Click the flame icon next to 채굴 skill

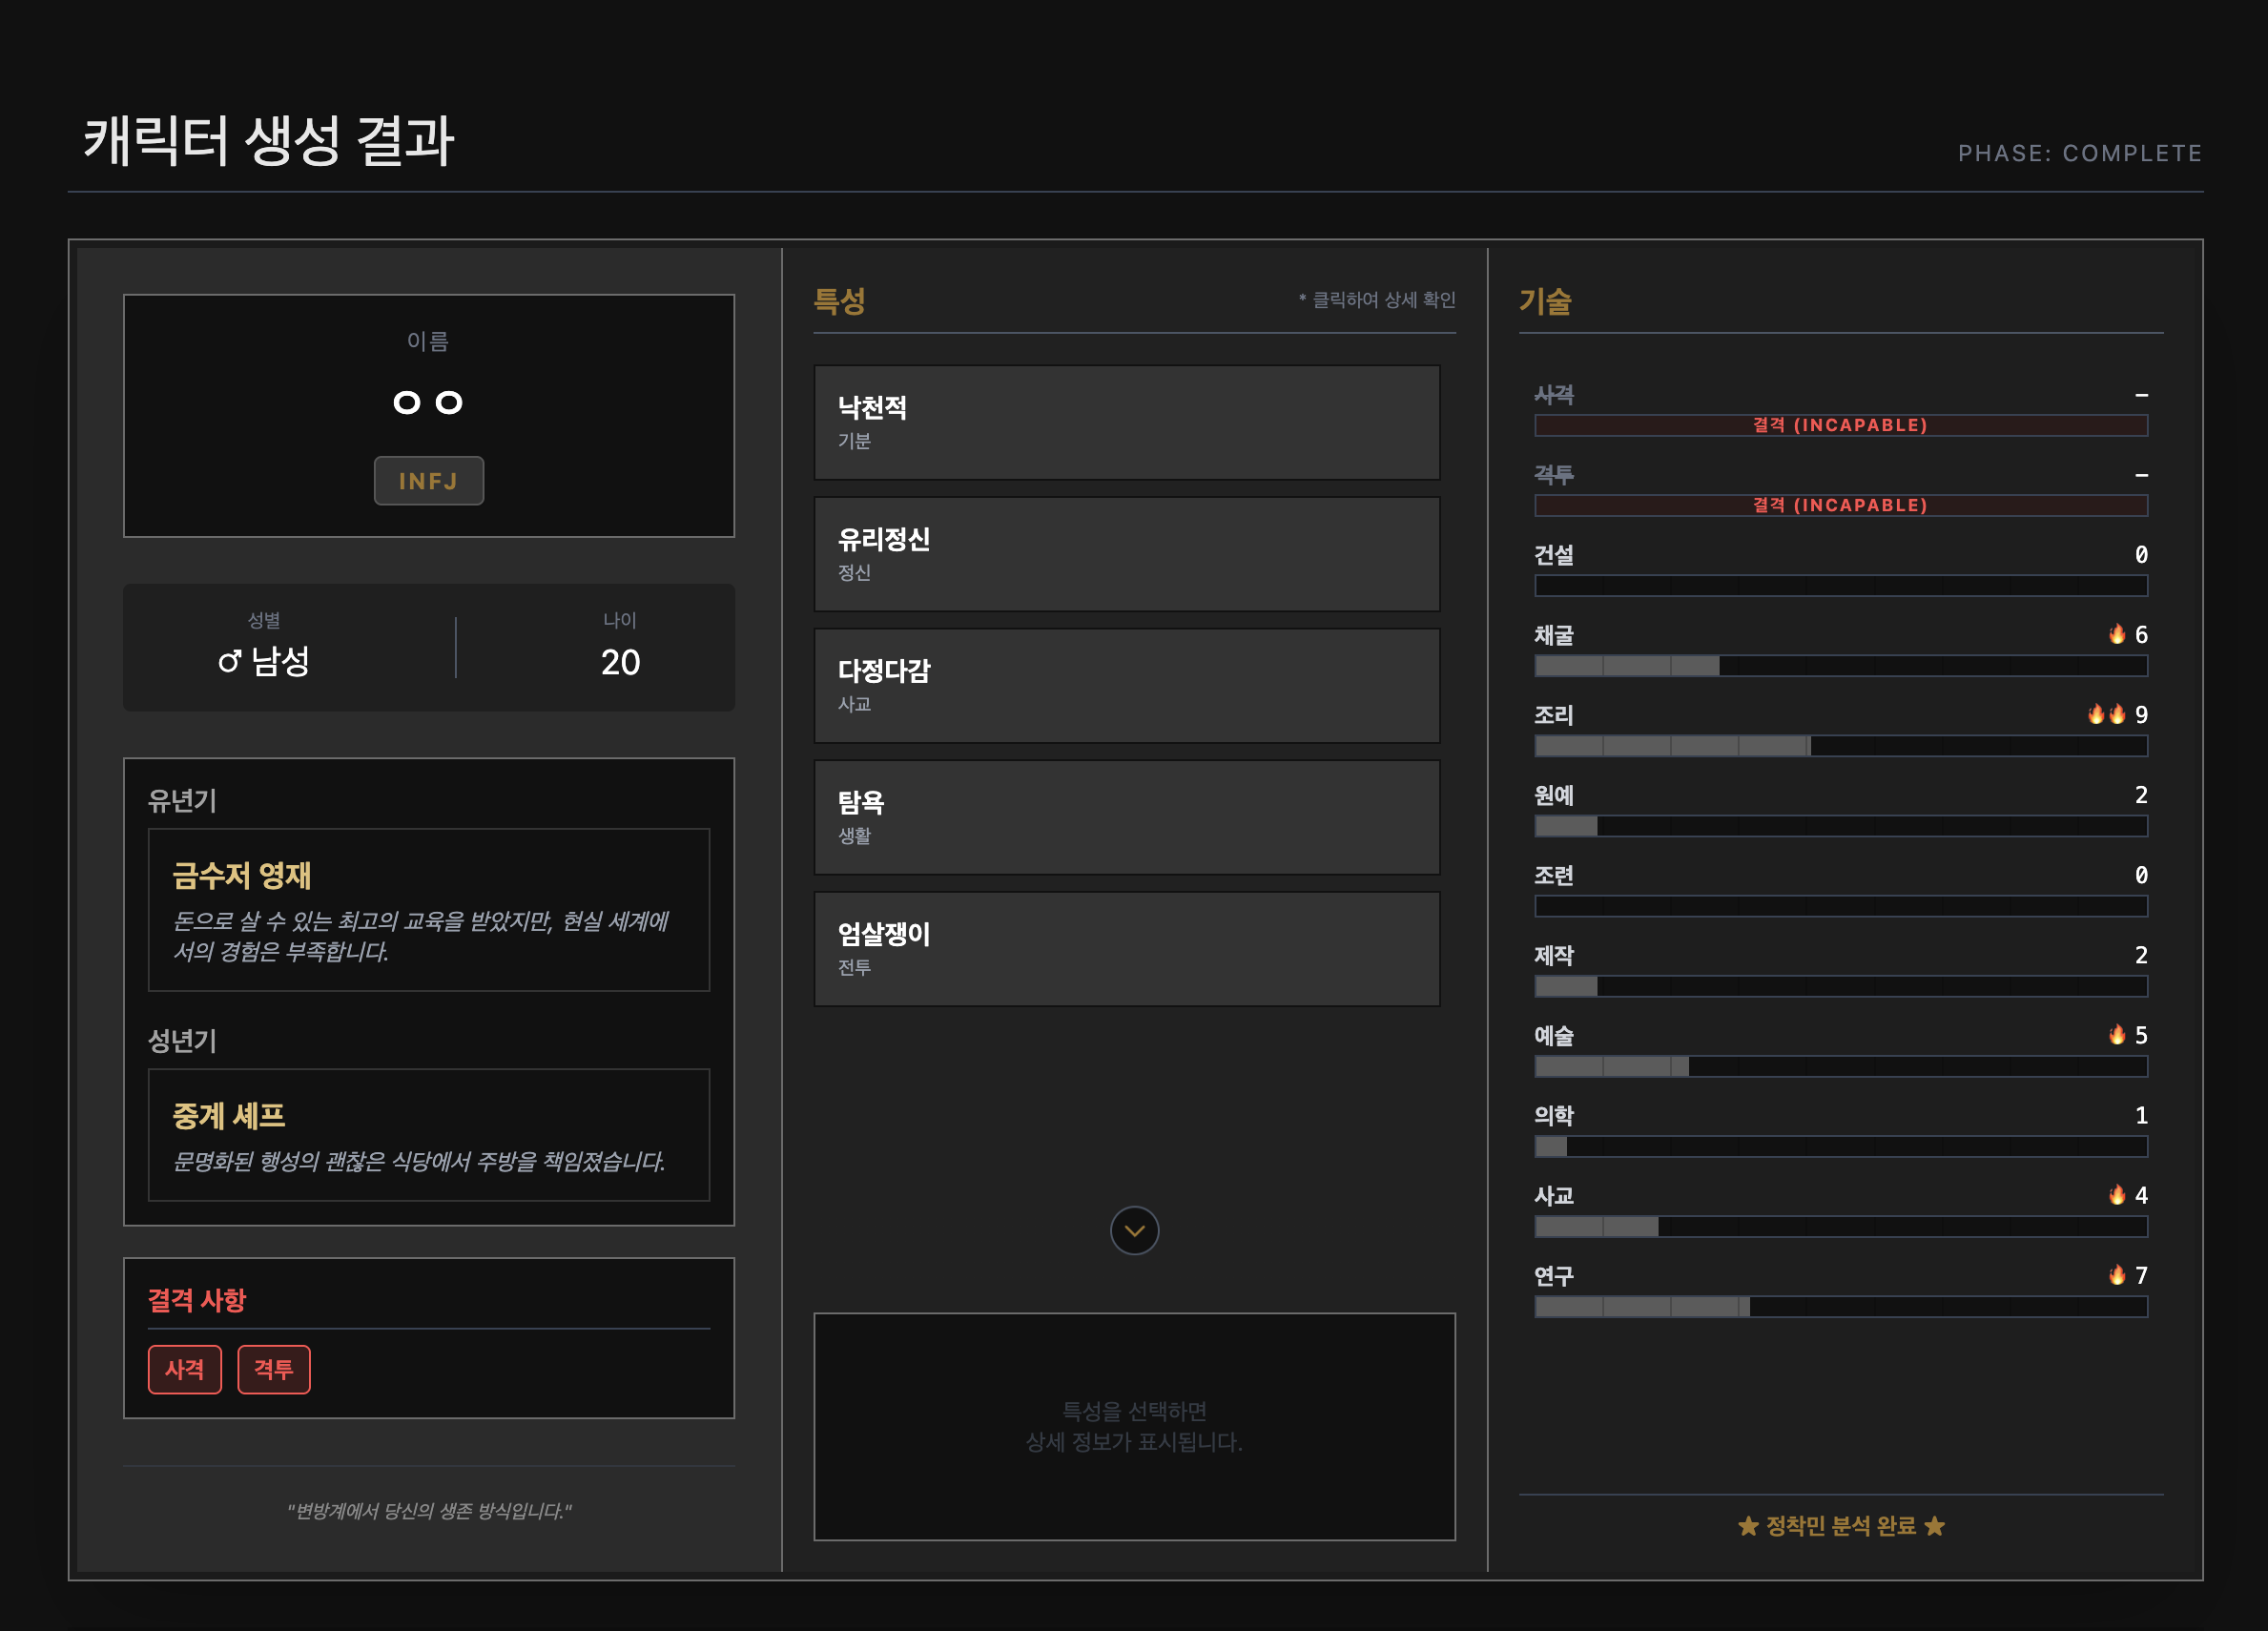[2116, 634]
